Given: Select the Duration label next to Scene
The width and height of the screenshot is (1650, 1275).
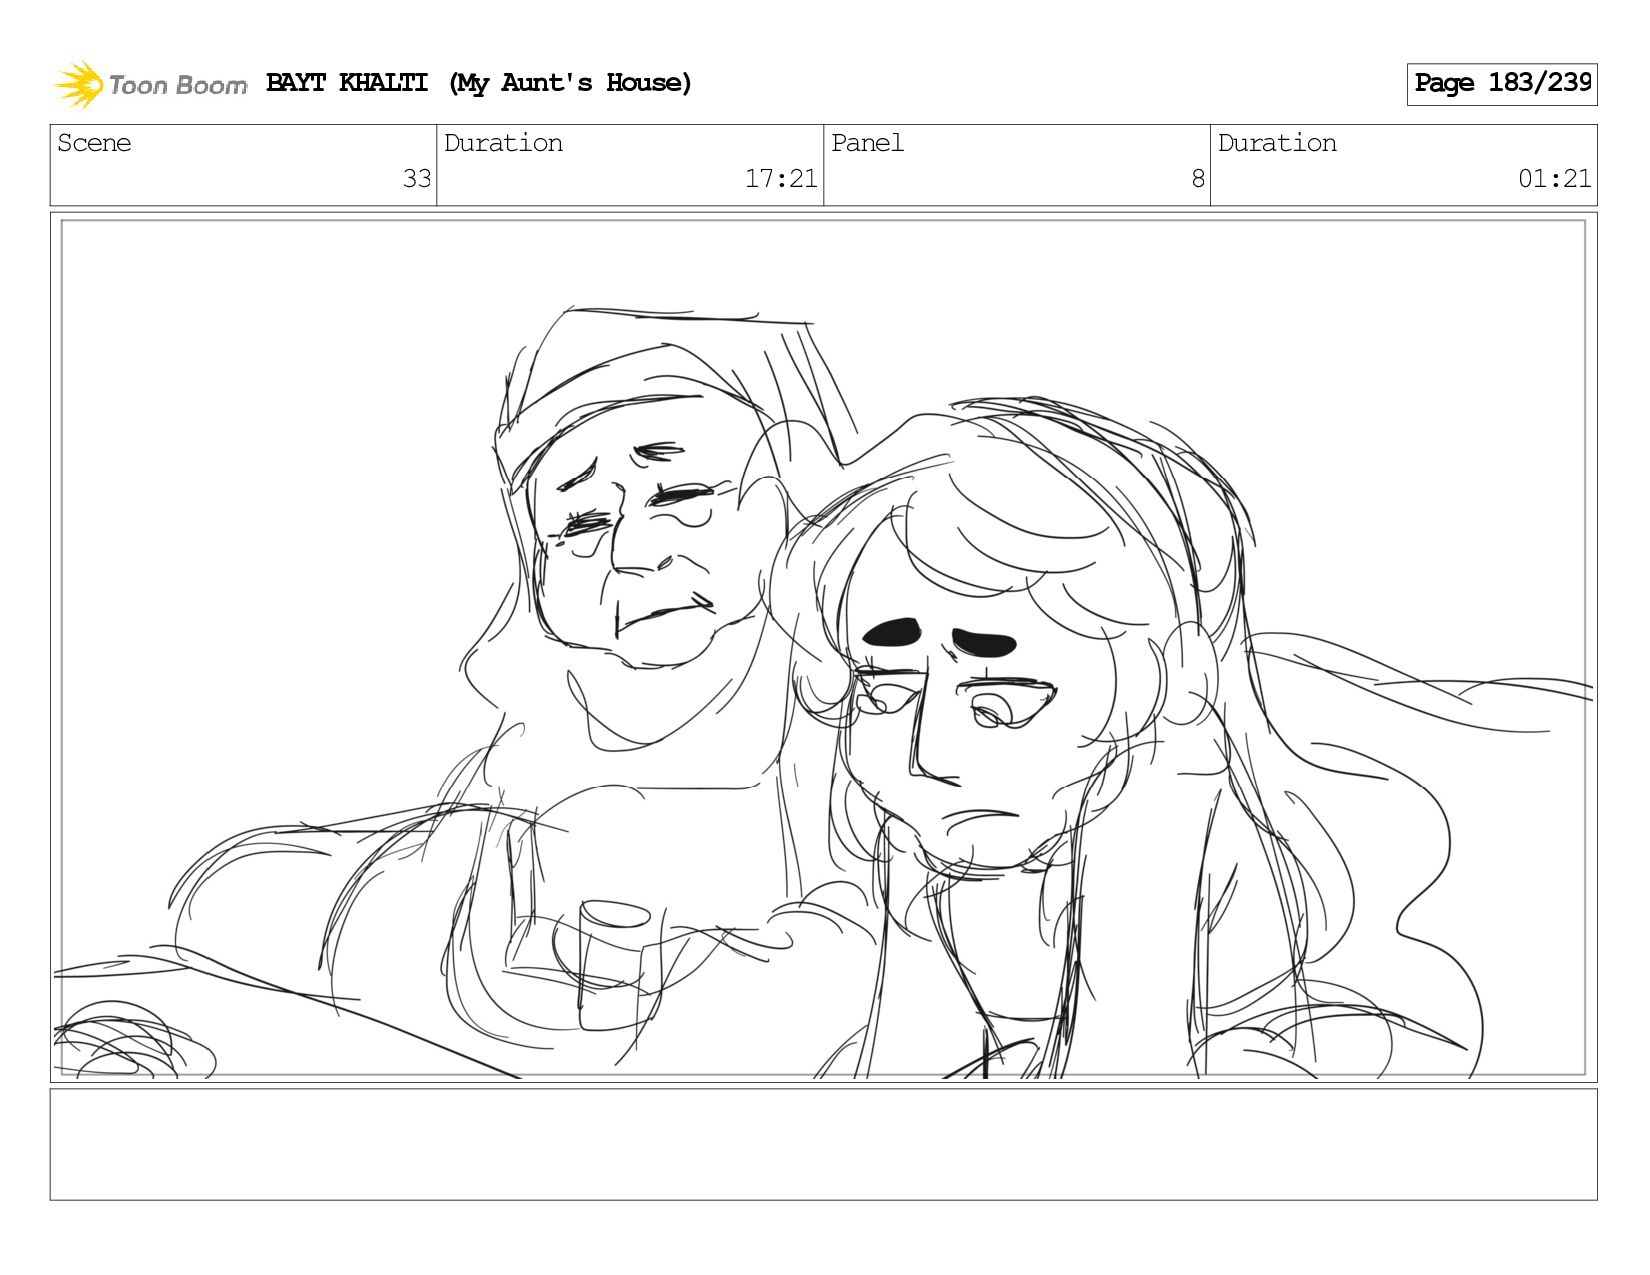Looking at the screenshot, I should [503, 143].
